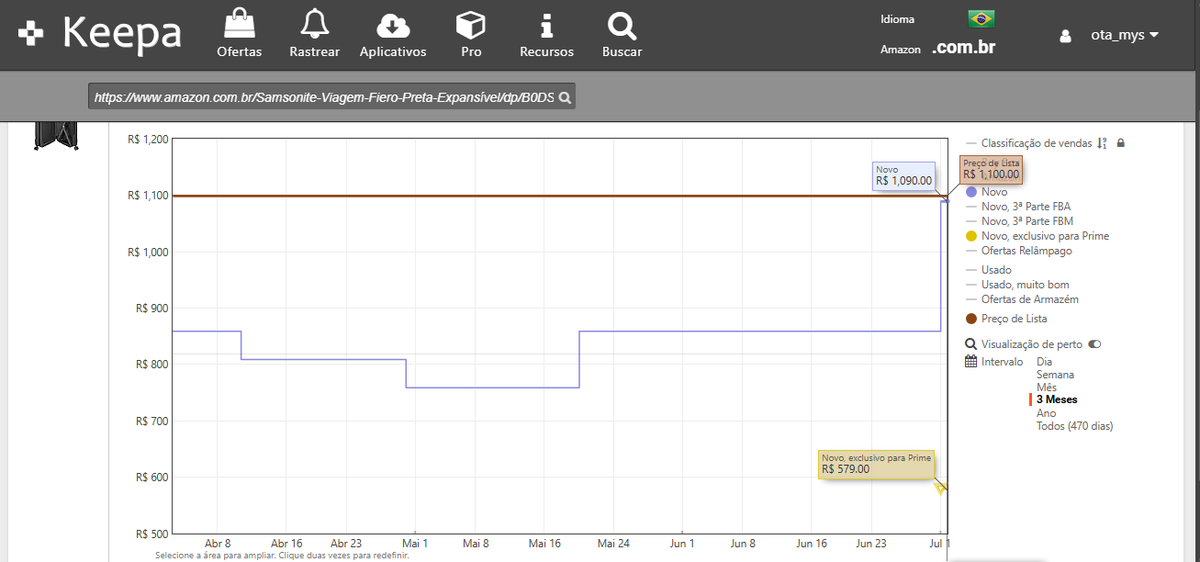Open the Rastrear bell menu
Image resolution: width=1200 pixels, height=562 pixels.
tap(314, 33)
